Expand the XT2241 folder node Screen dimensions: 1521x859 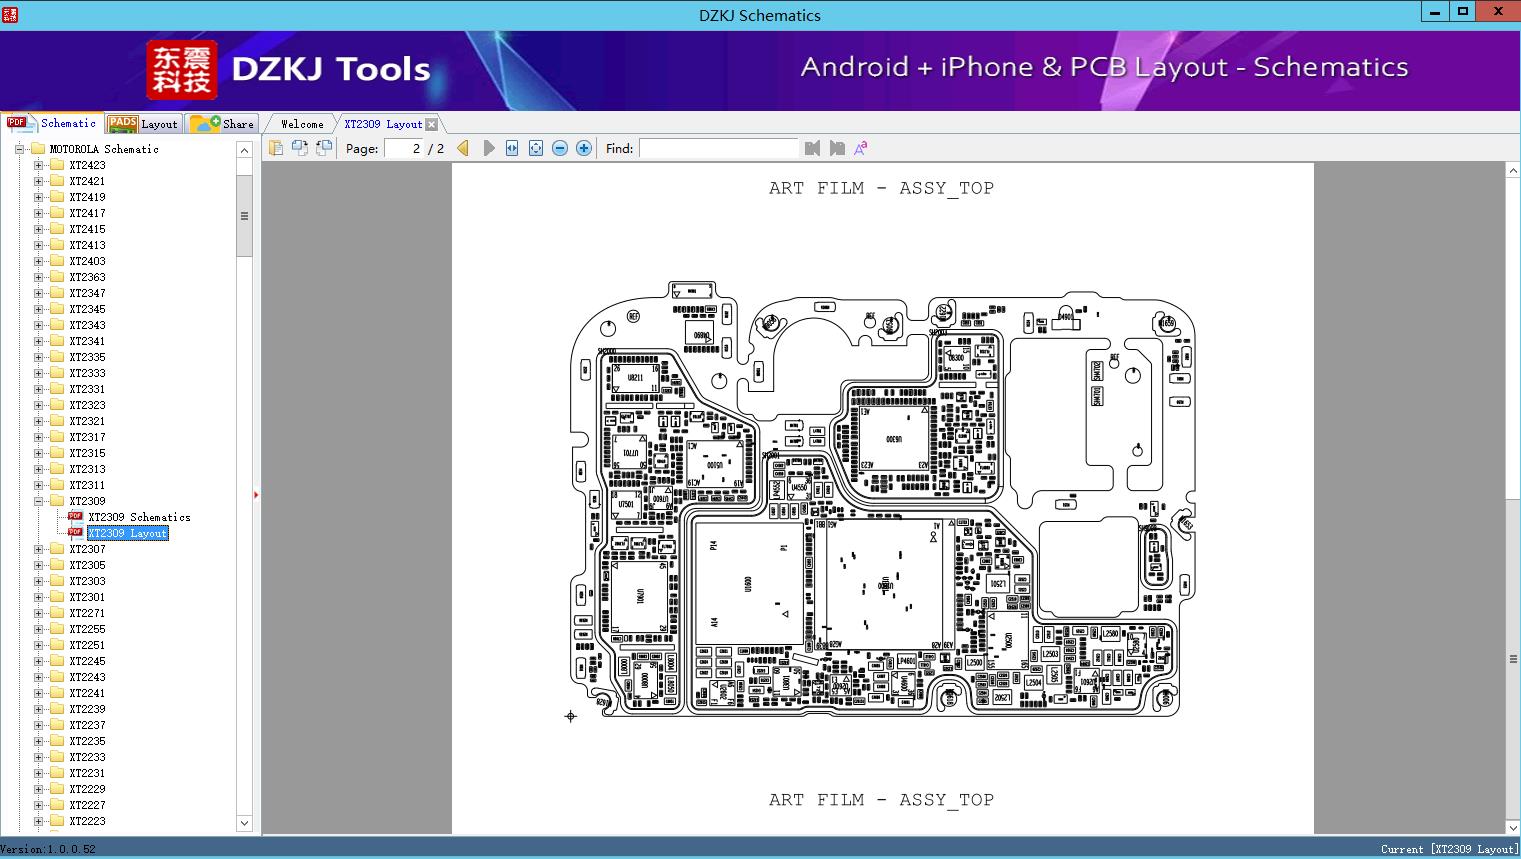[x=38, y=693]
